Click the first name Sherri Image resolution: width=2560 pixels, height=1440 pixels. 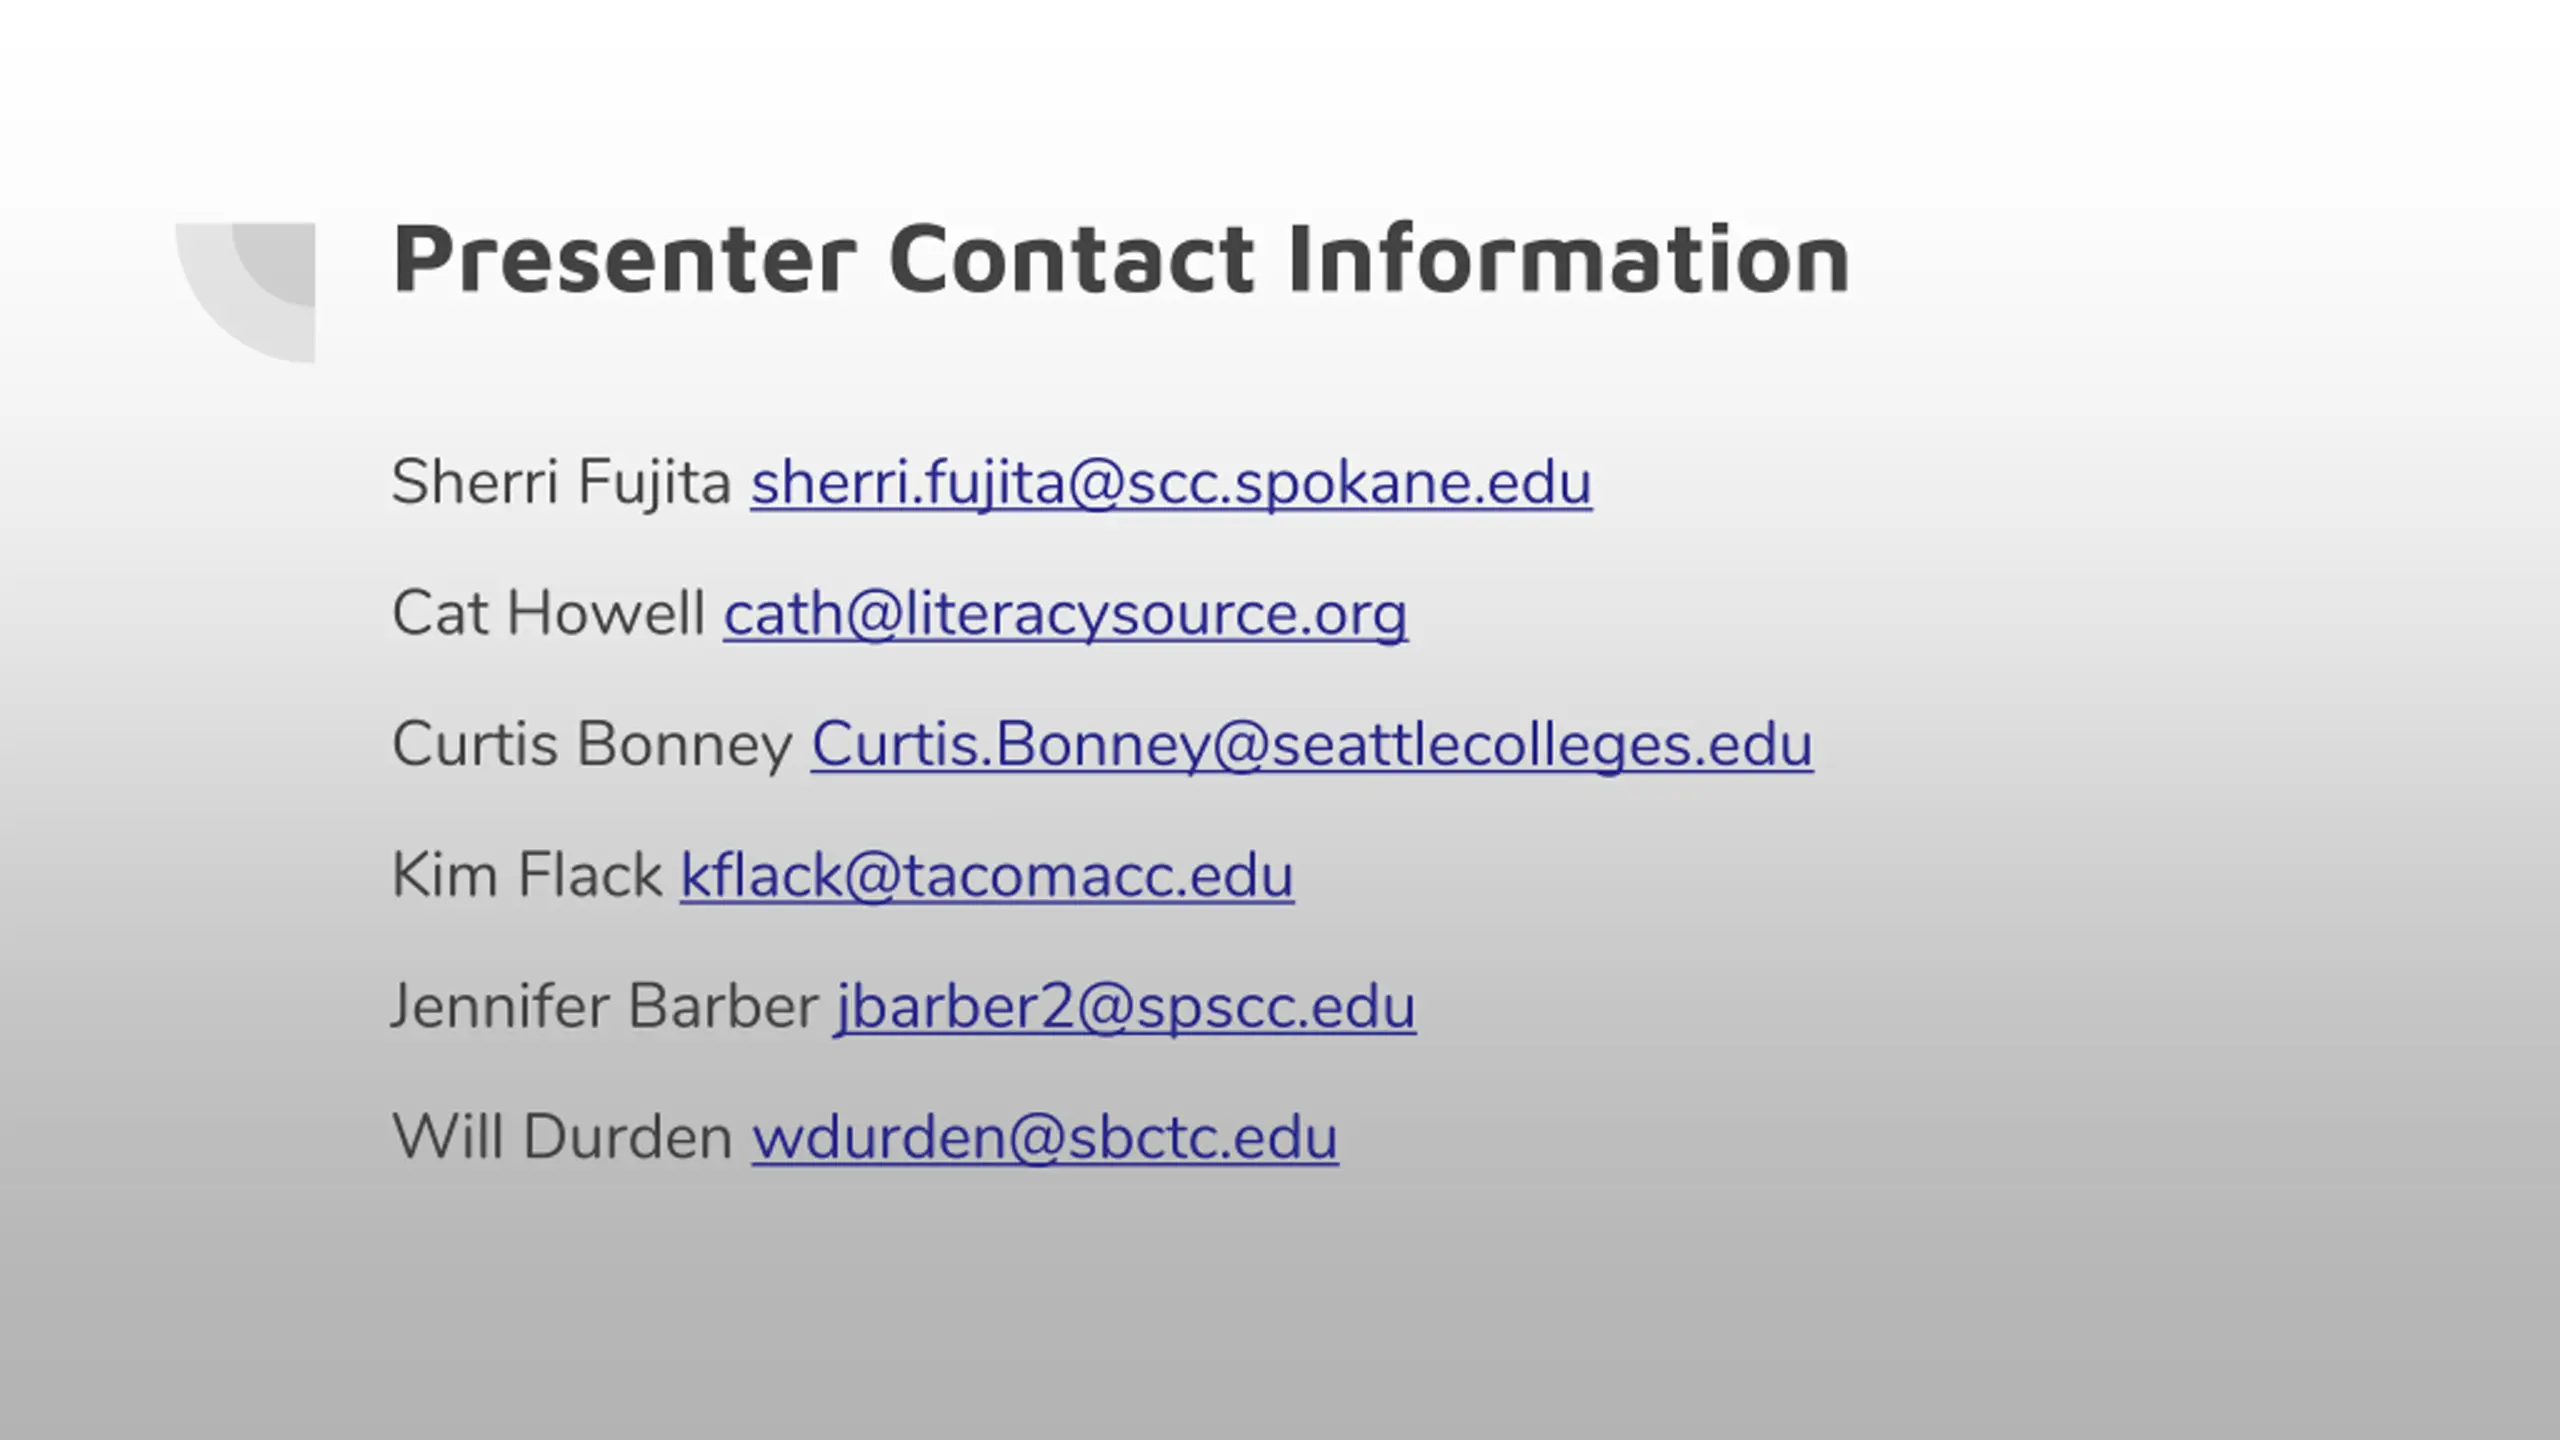tap(475, 482)
